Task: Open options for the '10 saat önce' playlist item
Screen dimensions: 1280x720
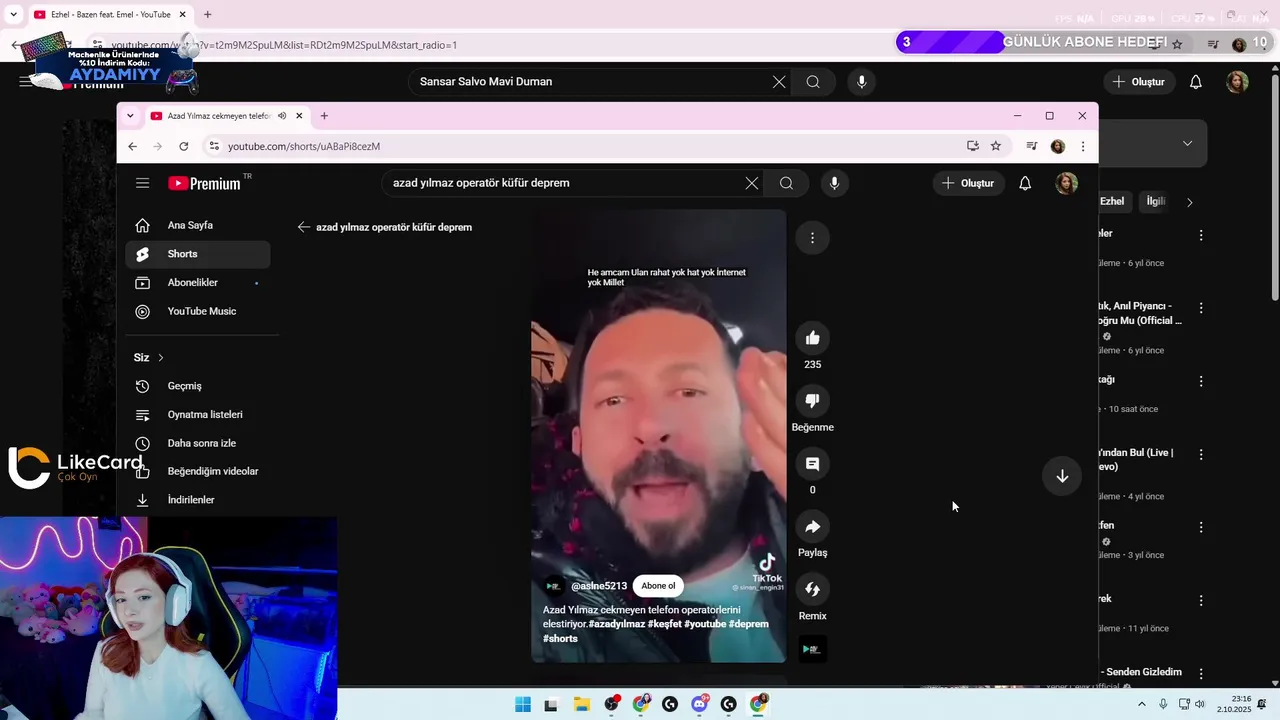Action: tap(1201, 381)
